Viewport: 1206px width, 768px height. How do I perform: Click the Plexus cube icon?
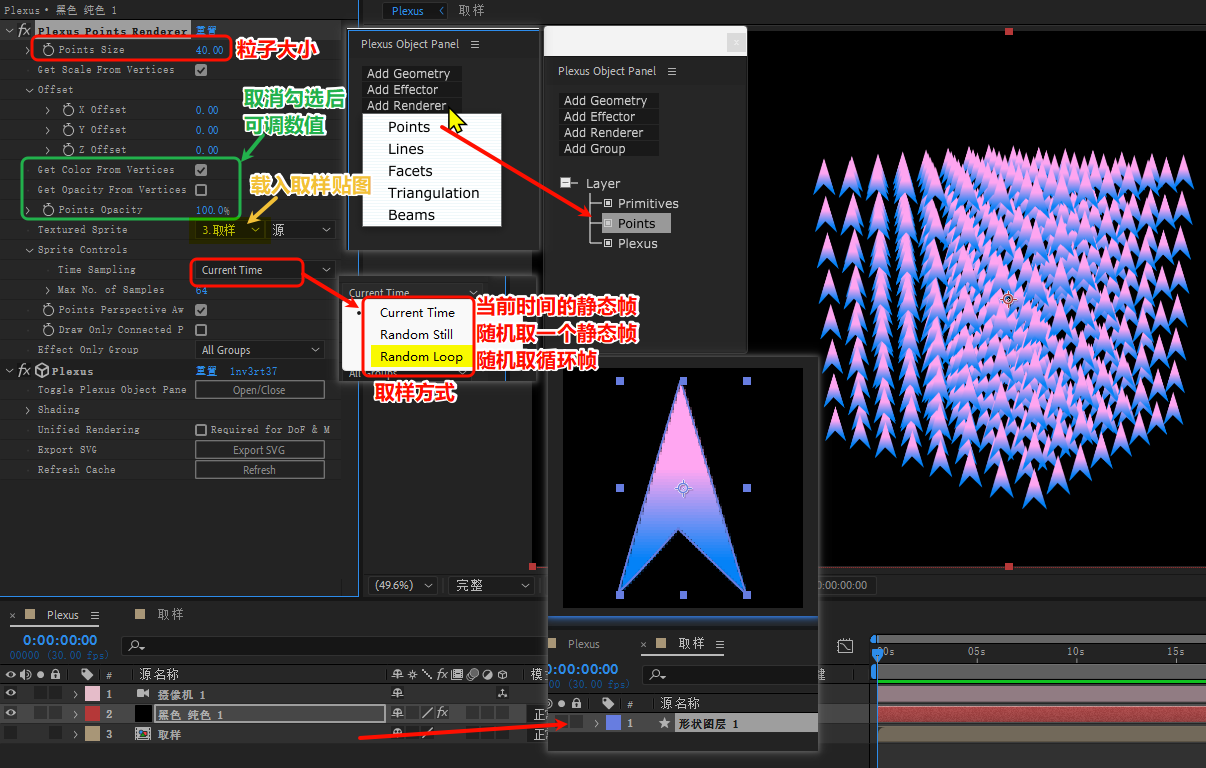point(42,371)
